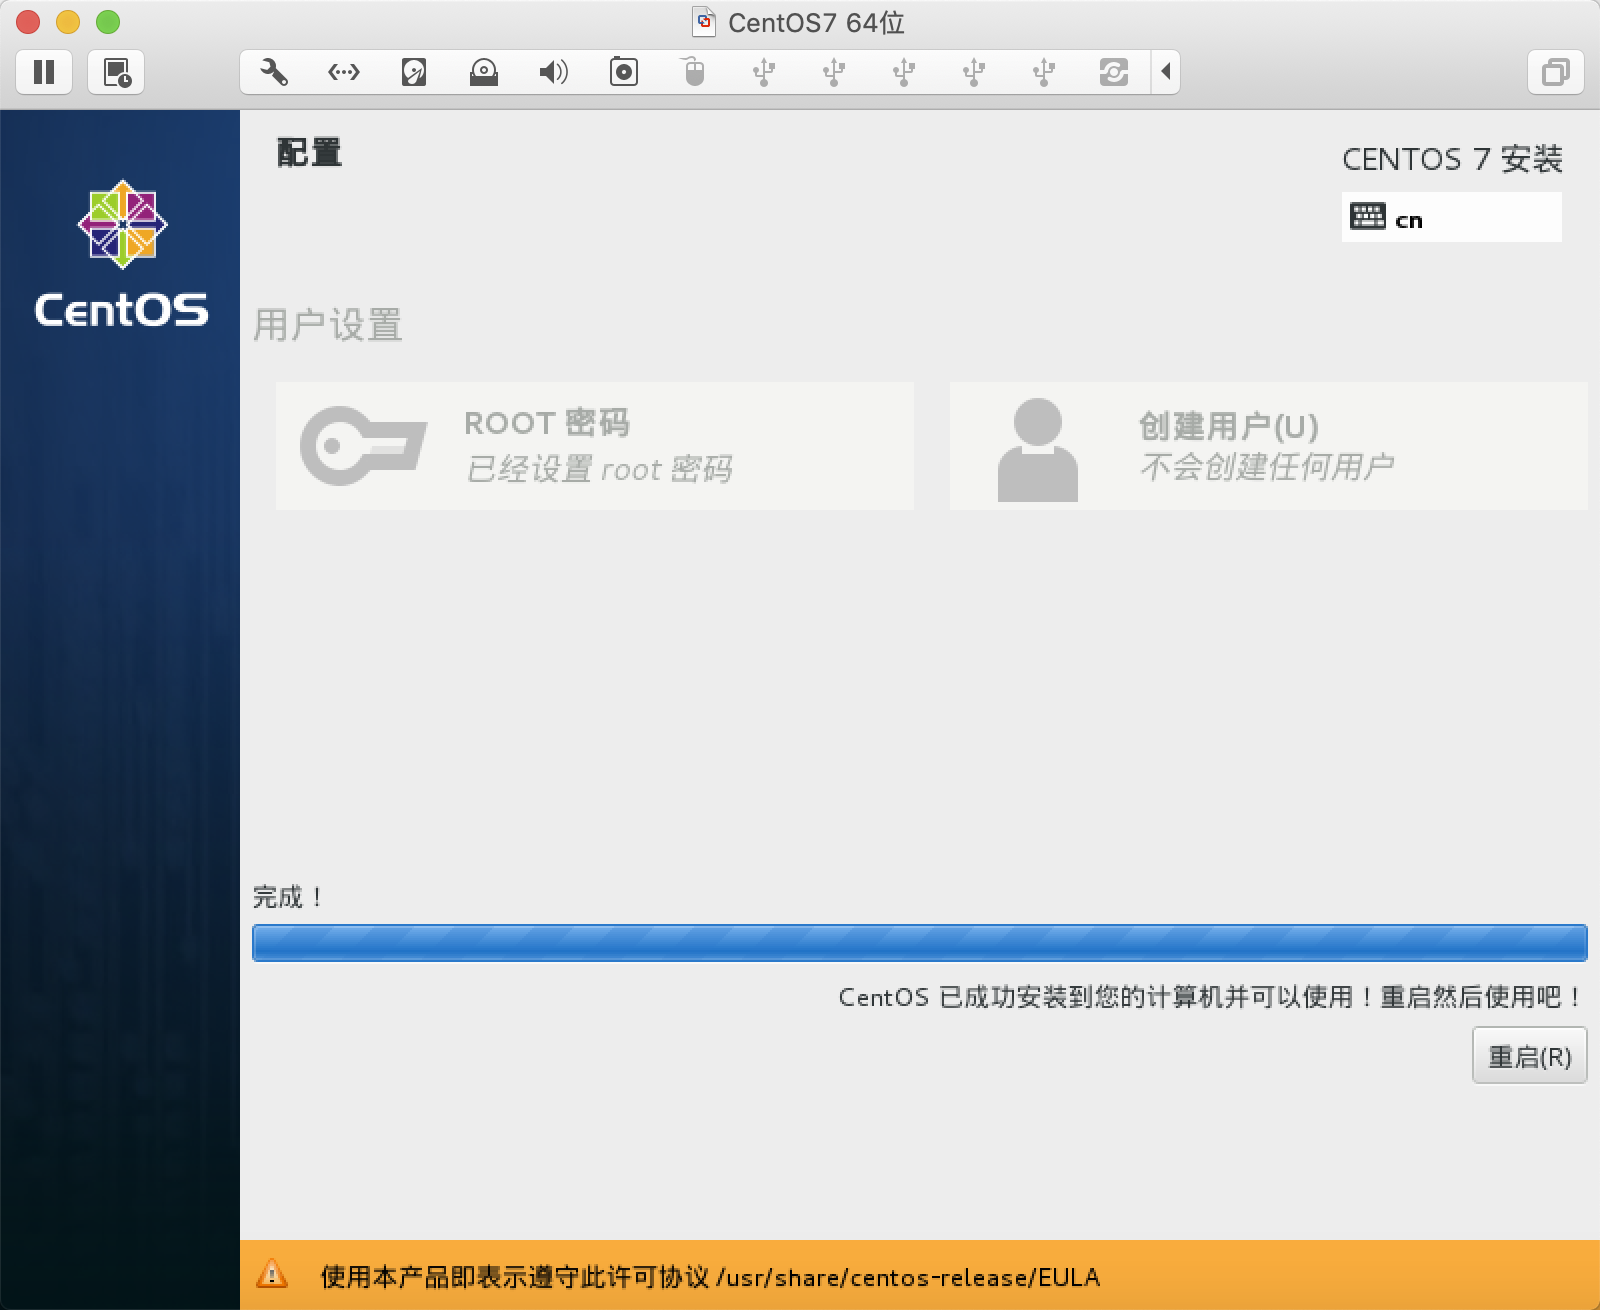Image resolution: width=1600 pixels, height=1310 pixels.
Task: Open the ROOT 密码 setting
Action: point(594,446)
